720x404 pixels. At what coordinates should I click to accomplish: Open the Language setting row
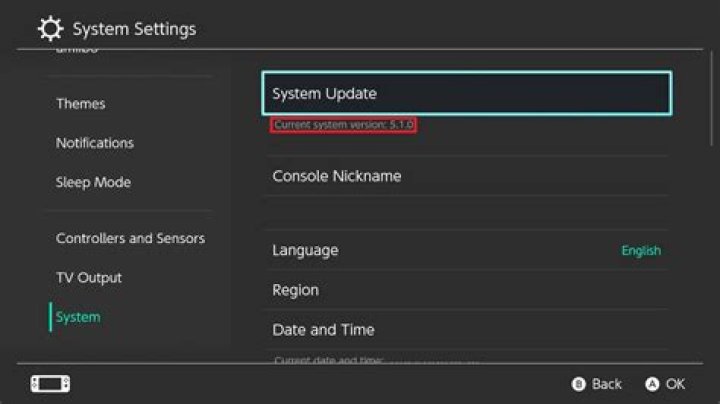pyautogui.click(x=467, y=250)
